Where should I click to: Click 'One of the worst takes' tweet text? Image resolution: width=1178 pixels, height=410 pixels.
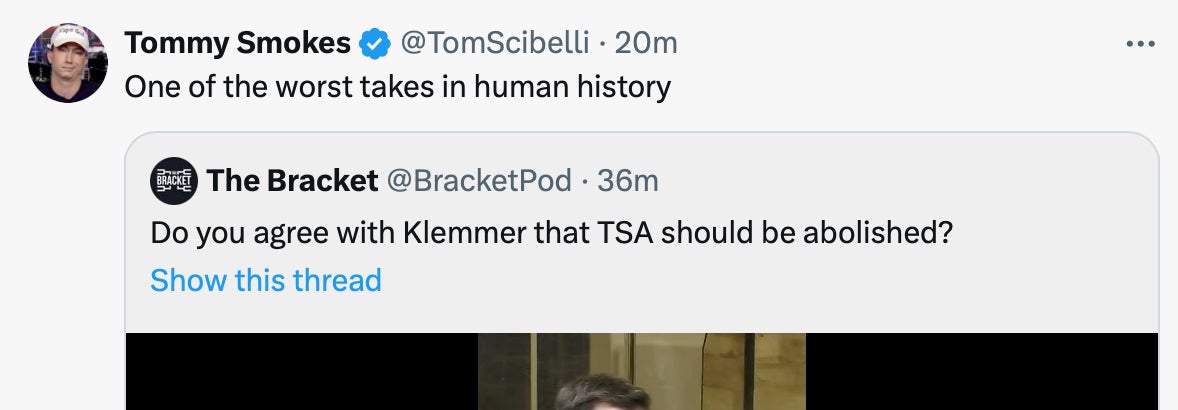tap(397, 87)
